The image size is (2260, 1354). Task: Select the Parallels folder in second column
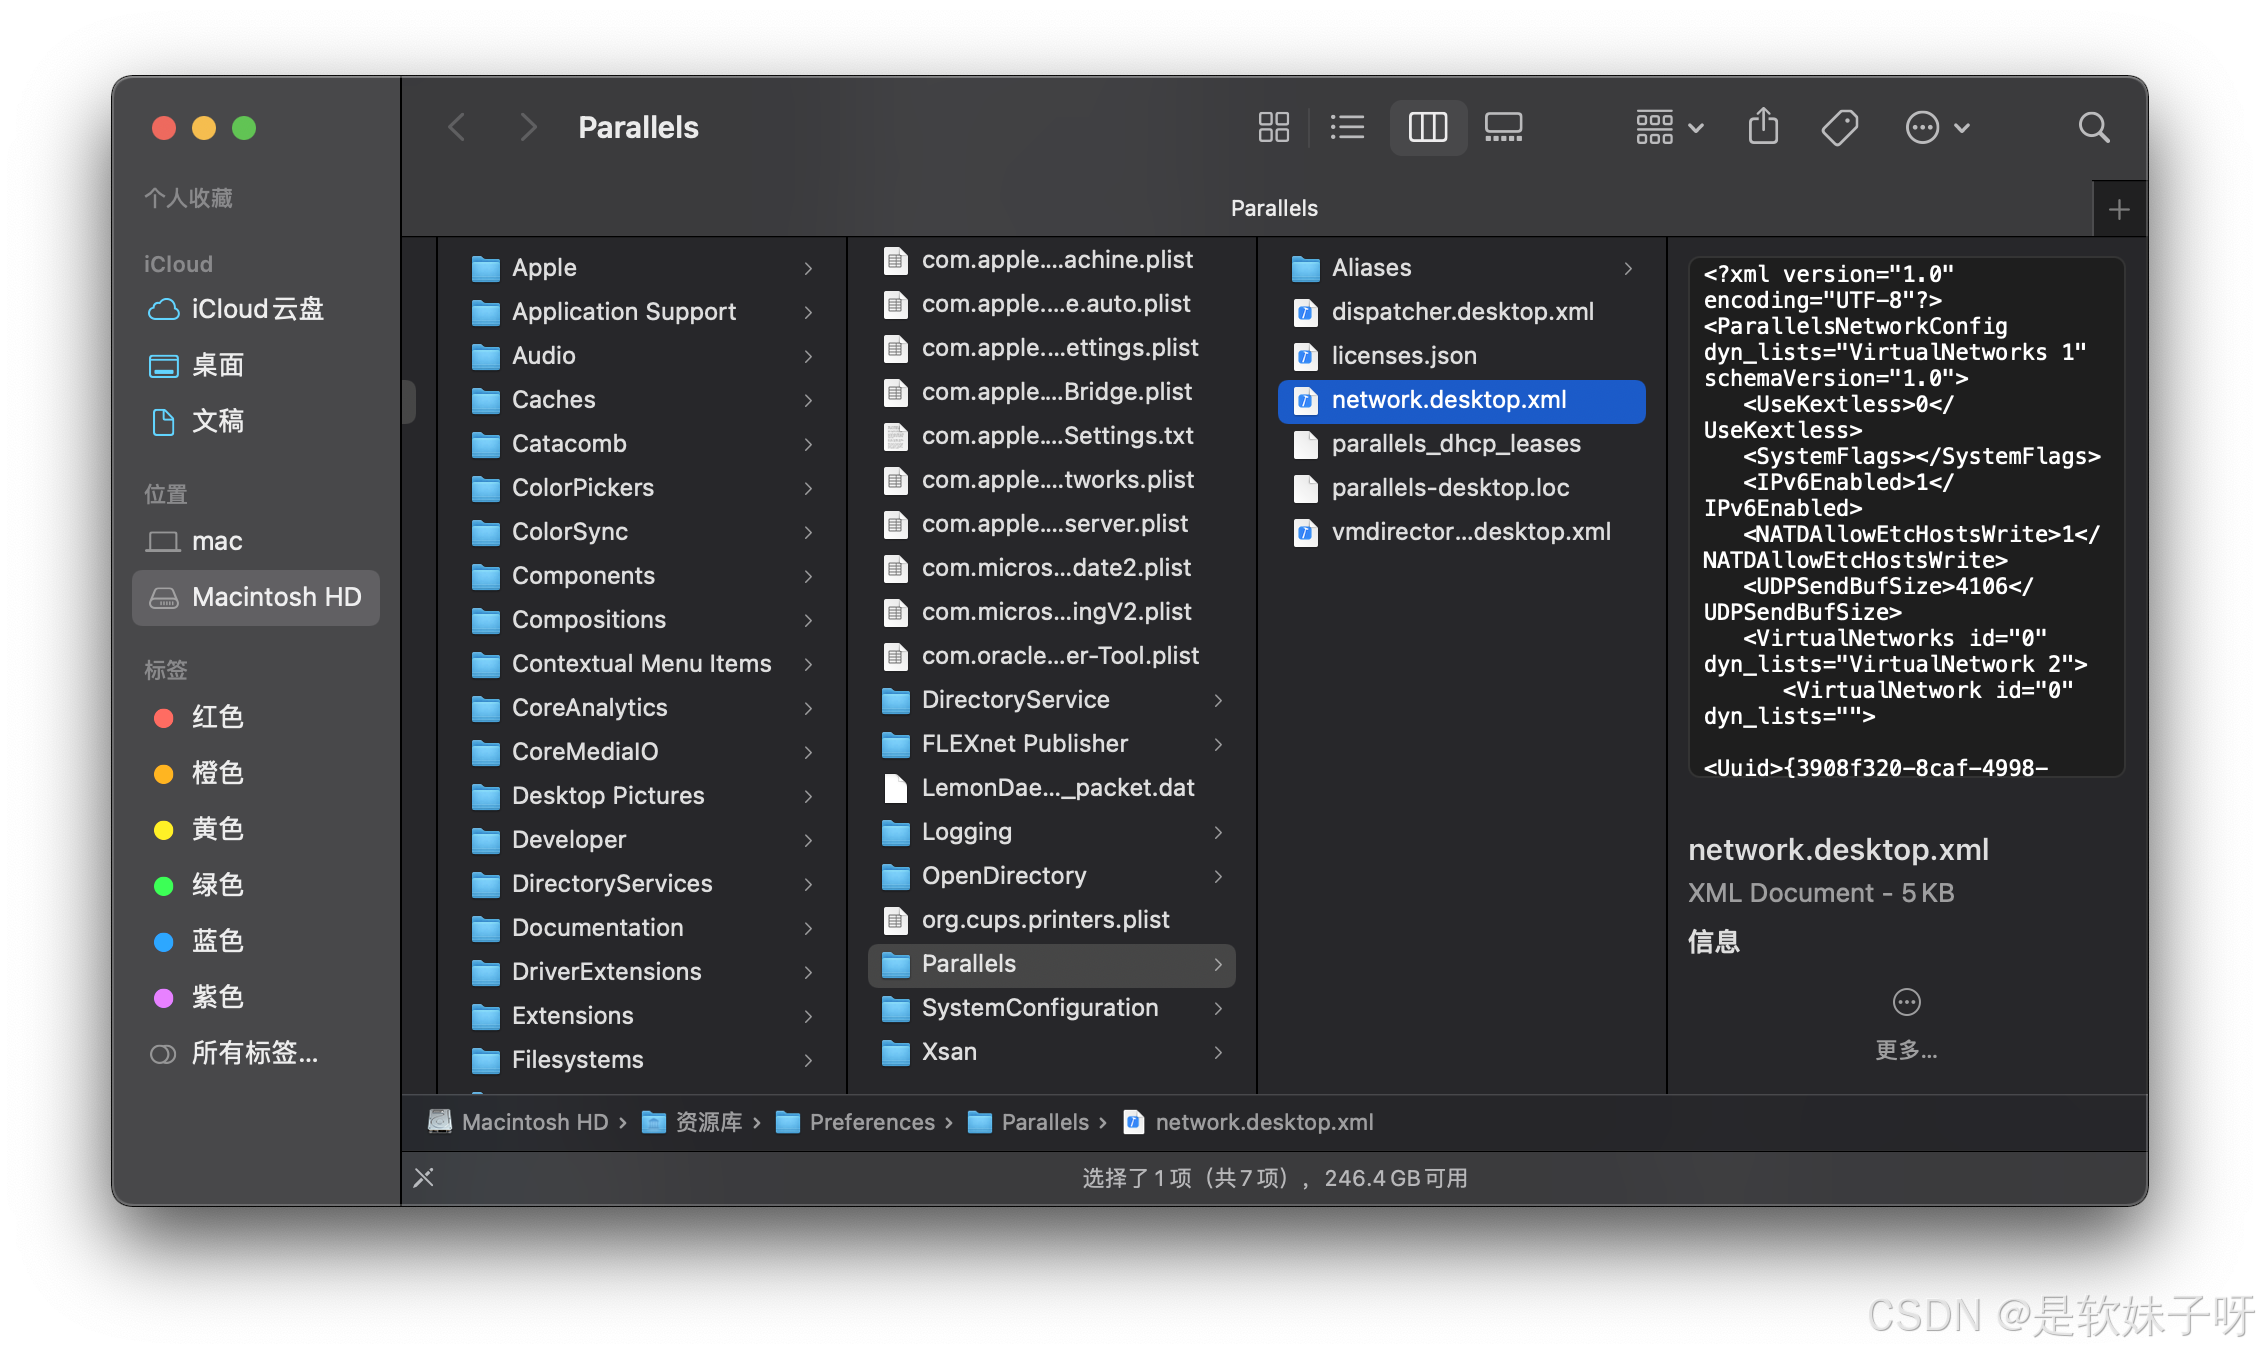[x=1052, y=964]
